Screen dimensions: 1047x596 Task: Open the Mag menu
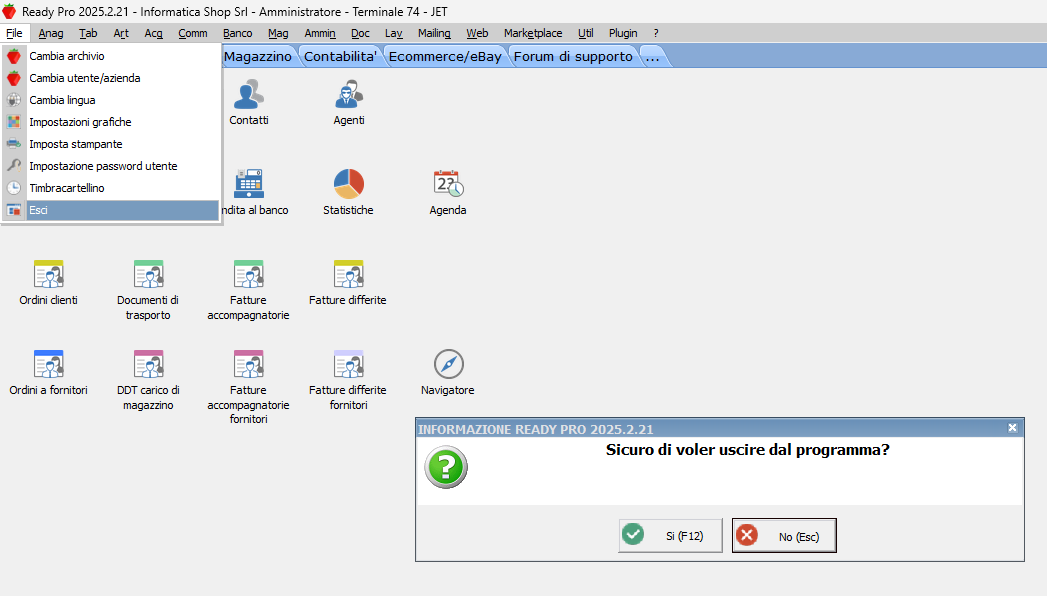[x=278, y=33]
